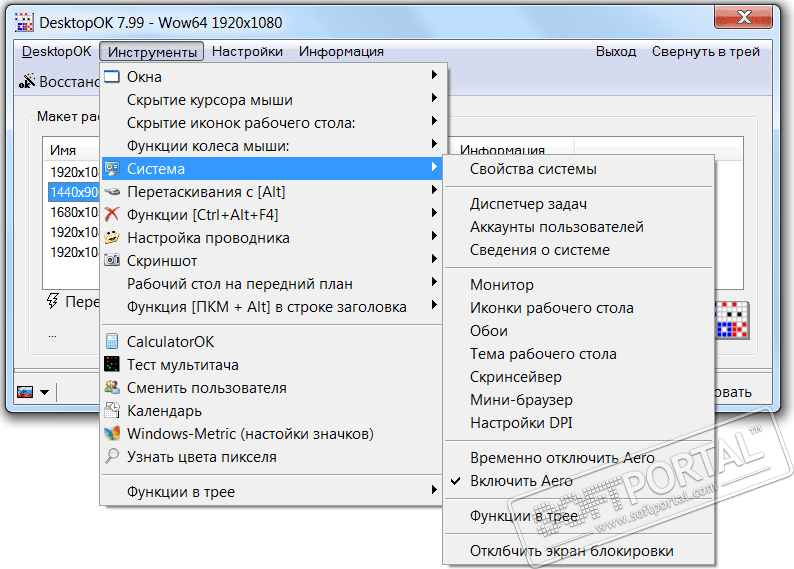Expand Скрытие иконок рабочего стола arrow
This screenshot has width=794, height=569.
(434, 120)
